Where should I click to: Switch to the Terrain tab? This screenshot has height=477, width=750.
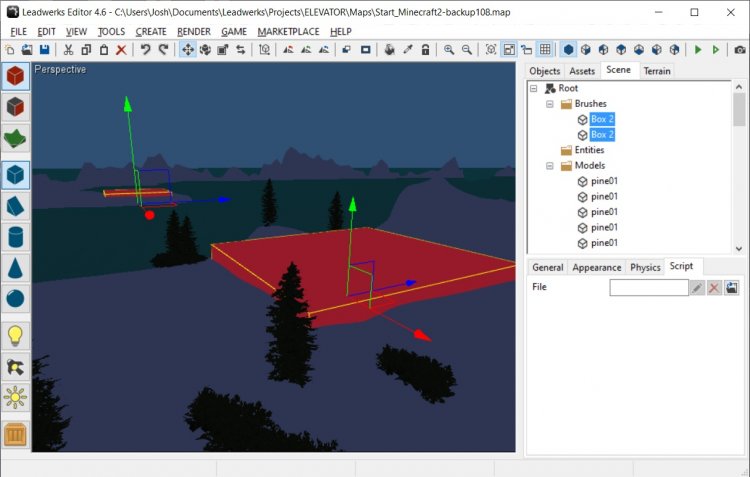[656, 71]
